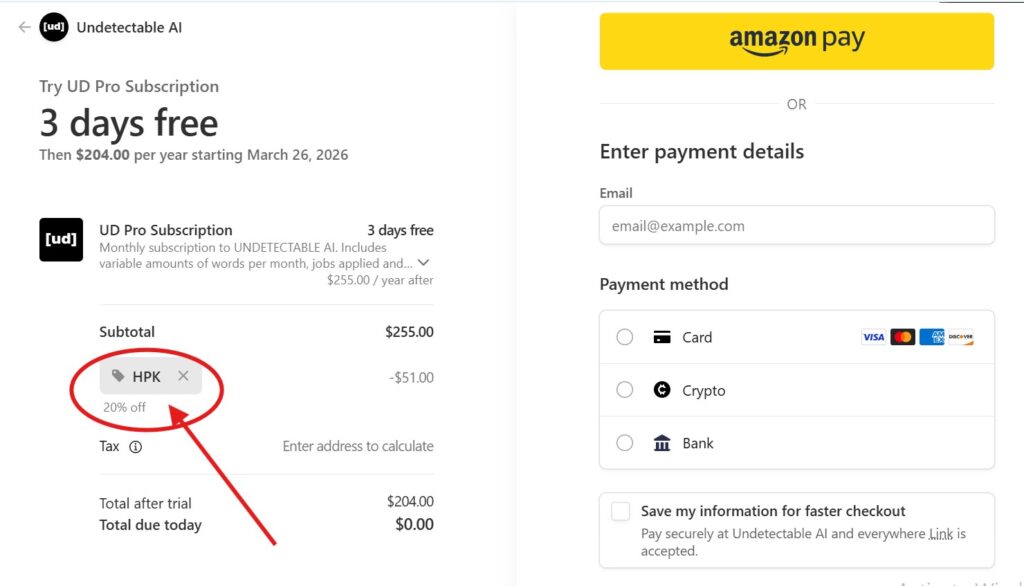The width and height of the screenshot is (1024, 586).
Task: Select the Bank radio button
Action: click(625, 443)
